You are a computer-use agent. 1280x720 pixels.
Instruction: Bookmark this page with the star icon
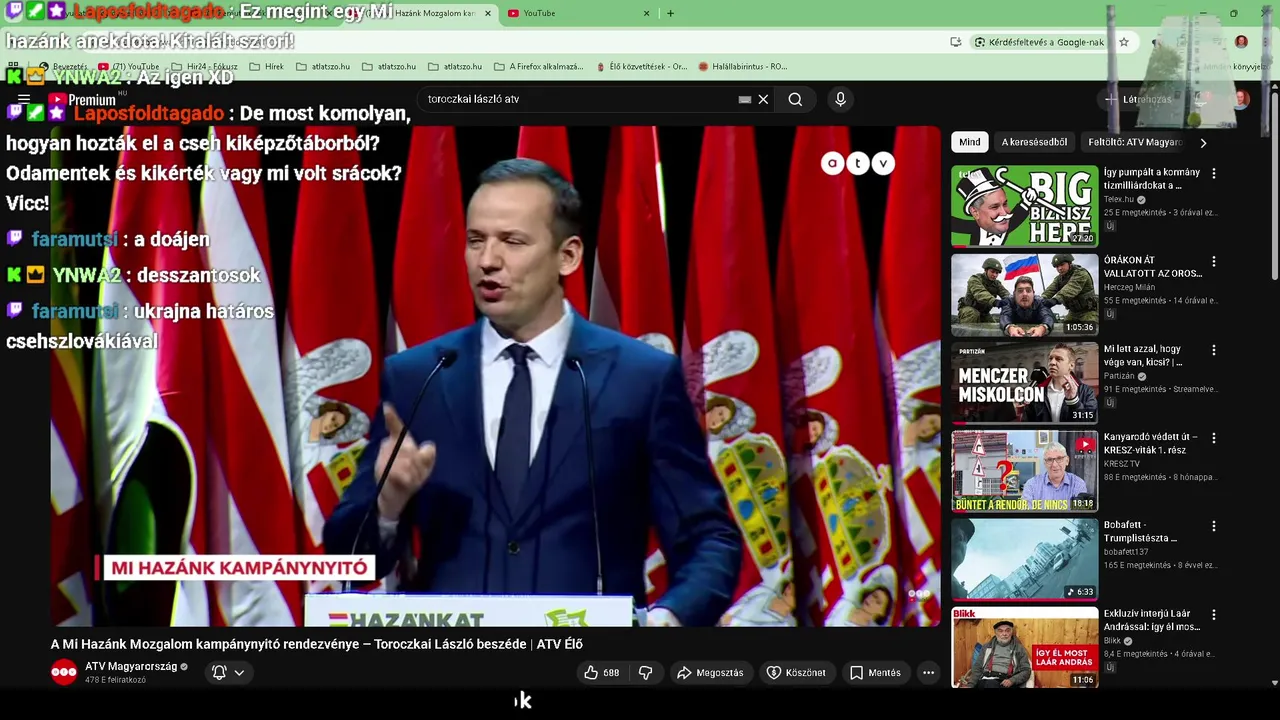(x=1124, y=42)
